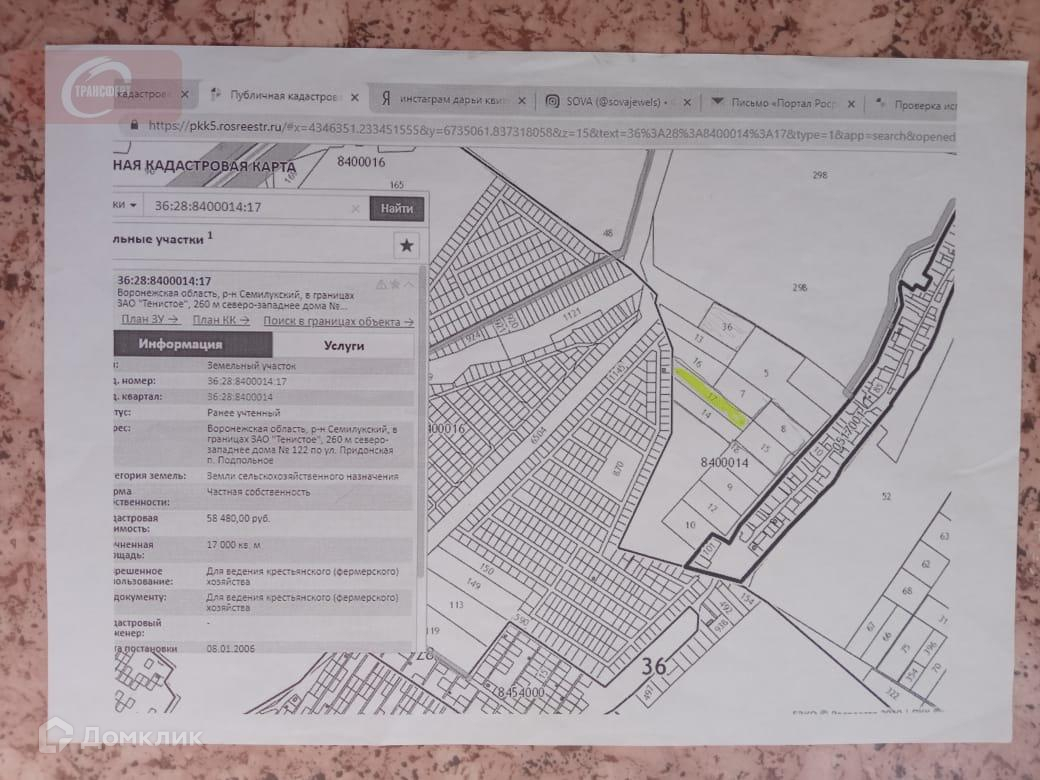Clear the cadastral number search field
Viewport: 1040px width, 780px height.
pyautogui.click(x=356, y=209)
